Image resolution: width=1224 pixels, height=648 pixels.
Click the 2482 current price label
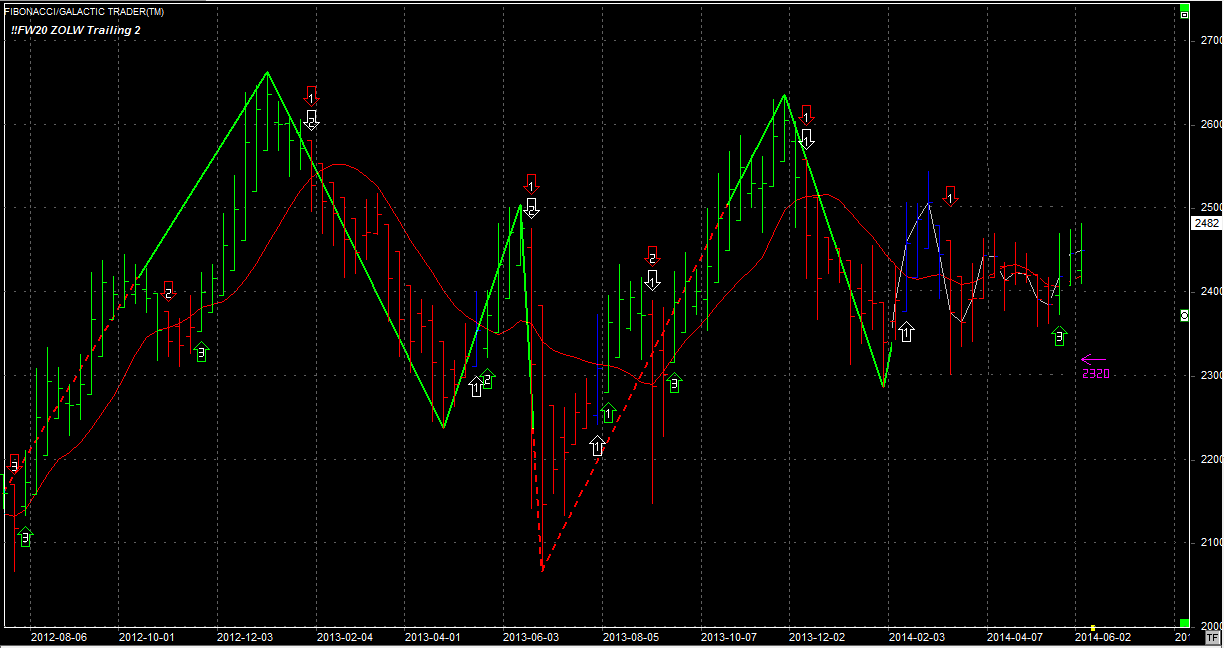tap(1206, 224)
